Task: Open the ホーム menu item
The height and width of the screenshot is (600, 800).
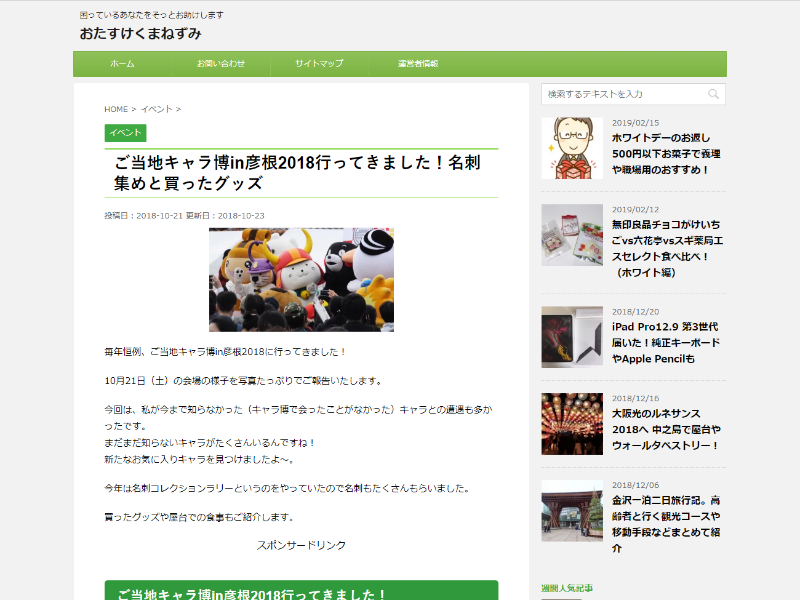Action: click(x=122, y=64)
